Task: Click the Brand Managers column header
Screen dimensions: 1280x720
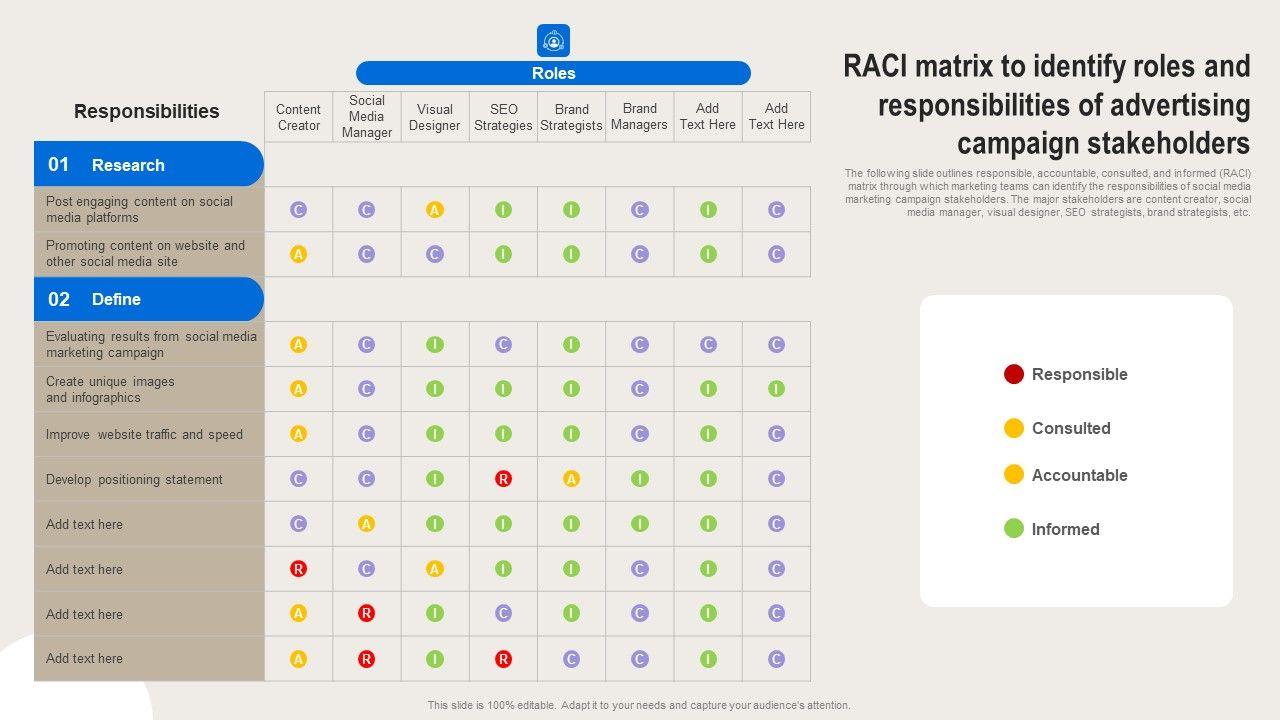Action: [x=639, y=117]
